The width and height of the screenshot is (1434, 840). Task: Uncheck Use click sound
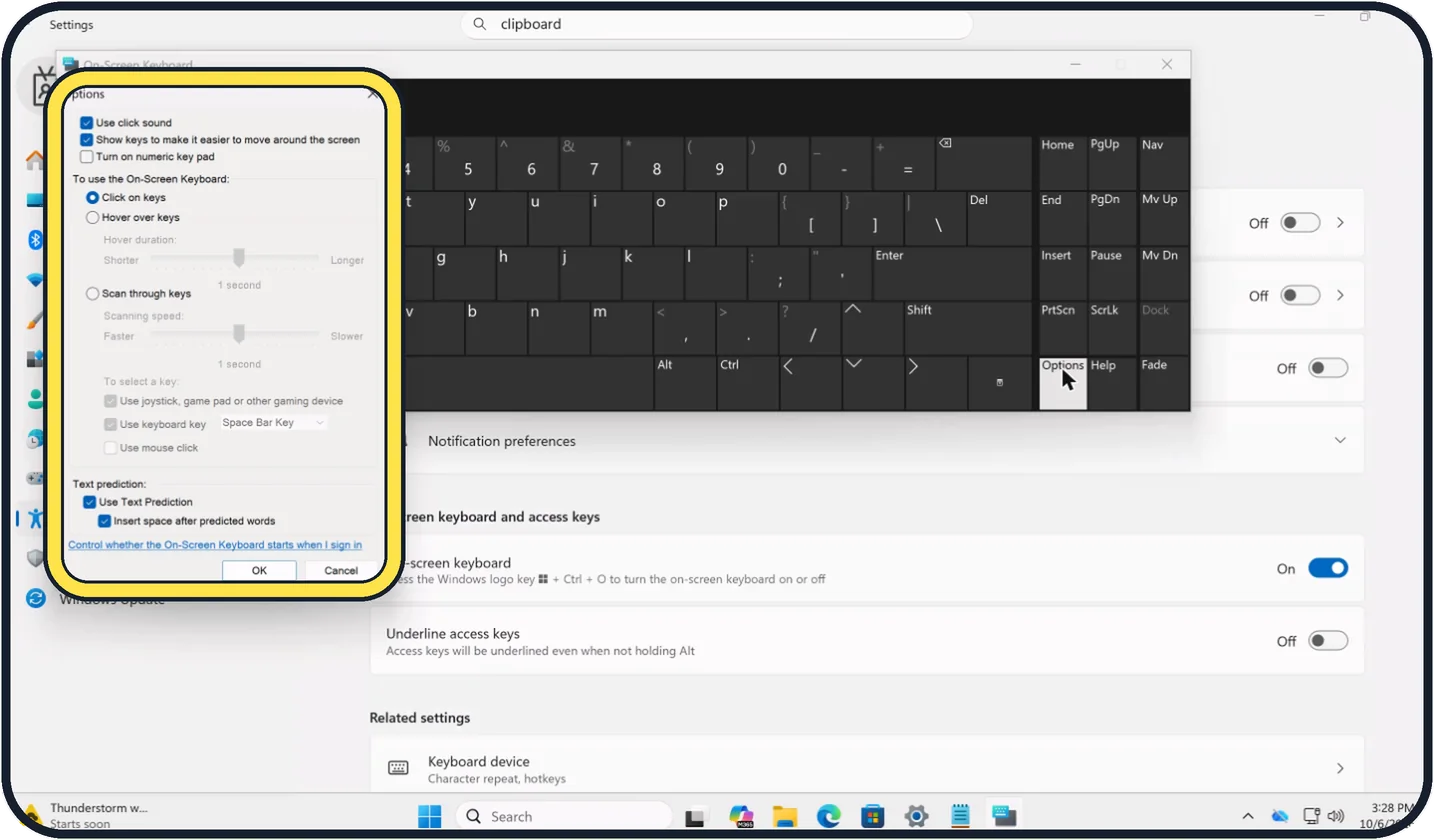point(87,123)
